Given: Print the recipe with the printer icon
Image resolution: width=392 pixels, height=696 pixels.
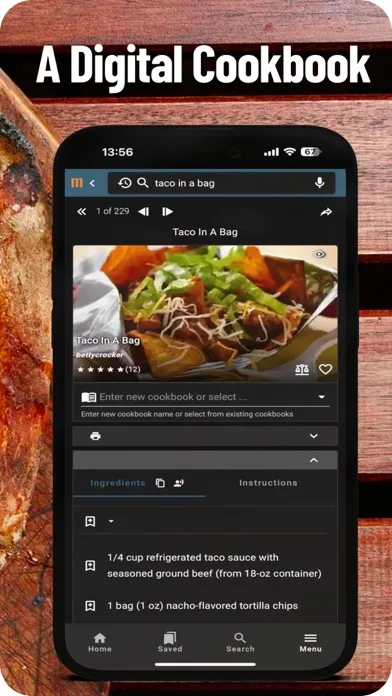Looking at the screenshot, I should pos(95,436).
